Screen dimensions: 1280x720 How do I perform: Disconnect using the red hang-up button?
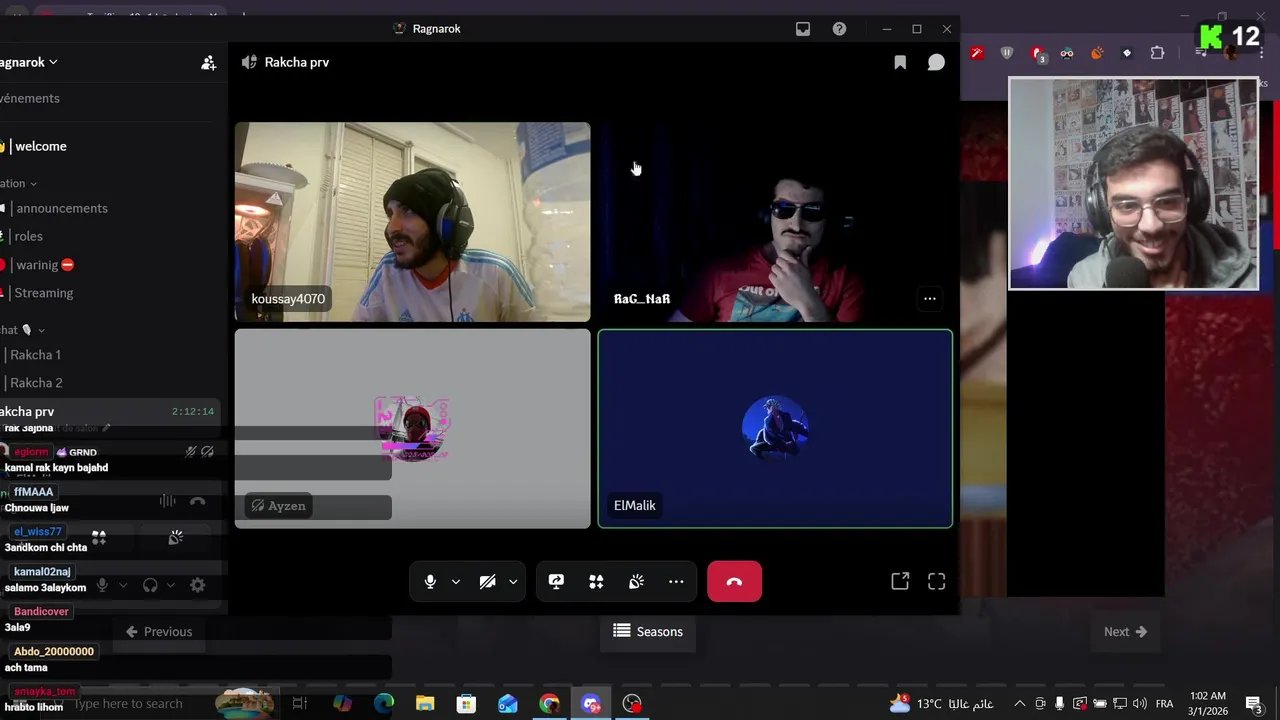pos(734,582)
